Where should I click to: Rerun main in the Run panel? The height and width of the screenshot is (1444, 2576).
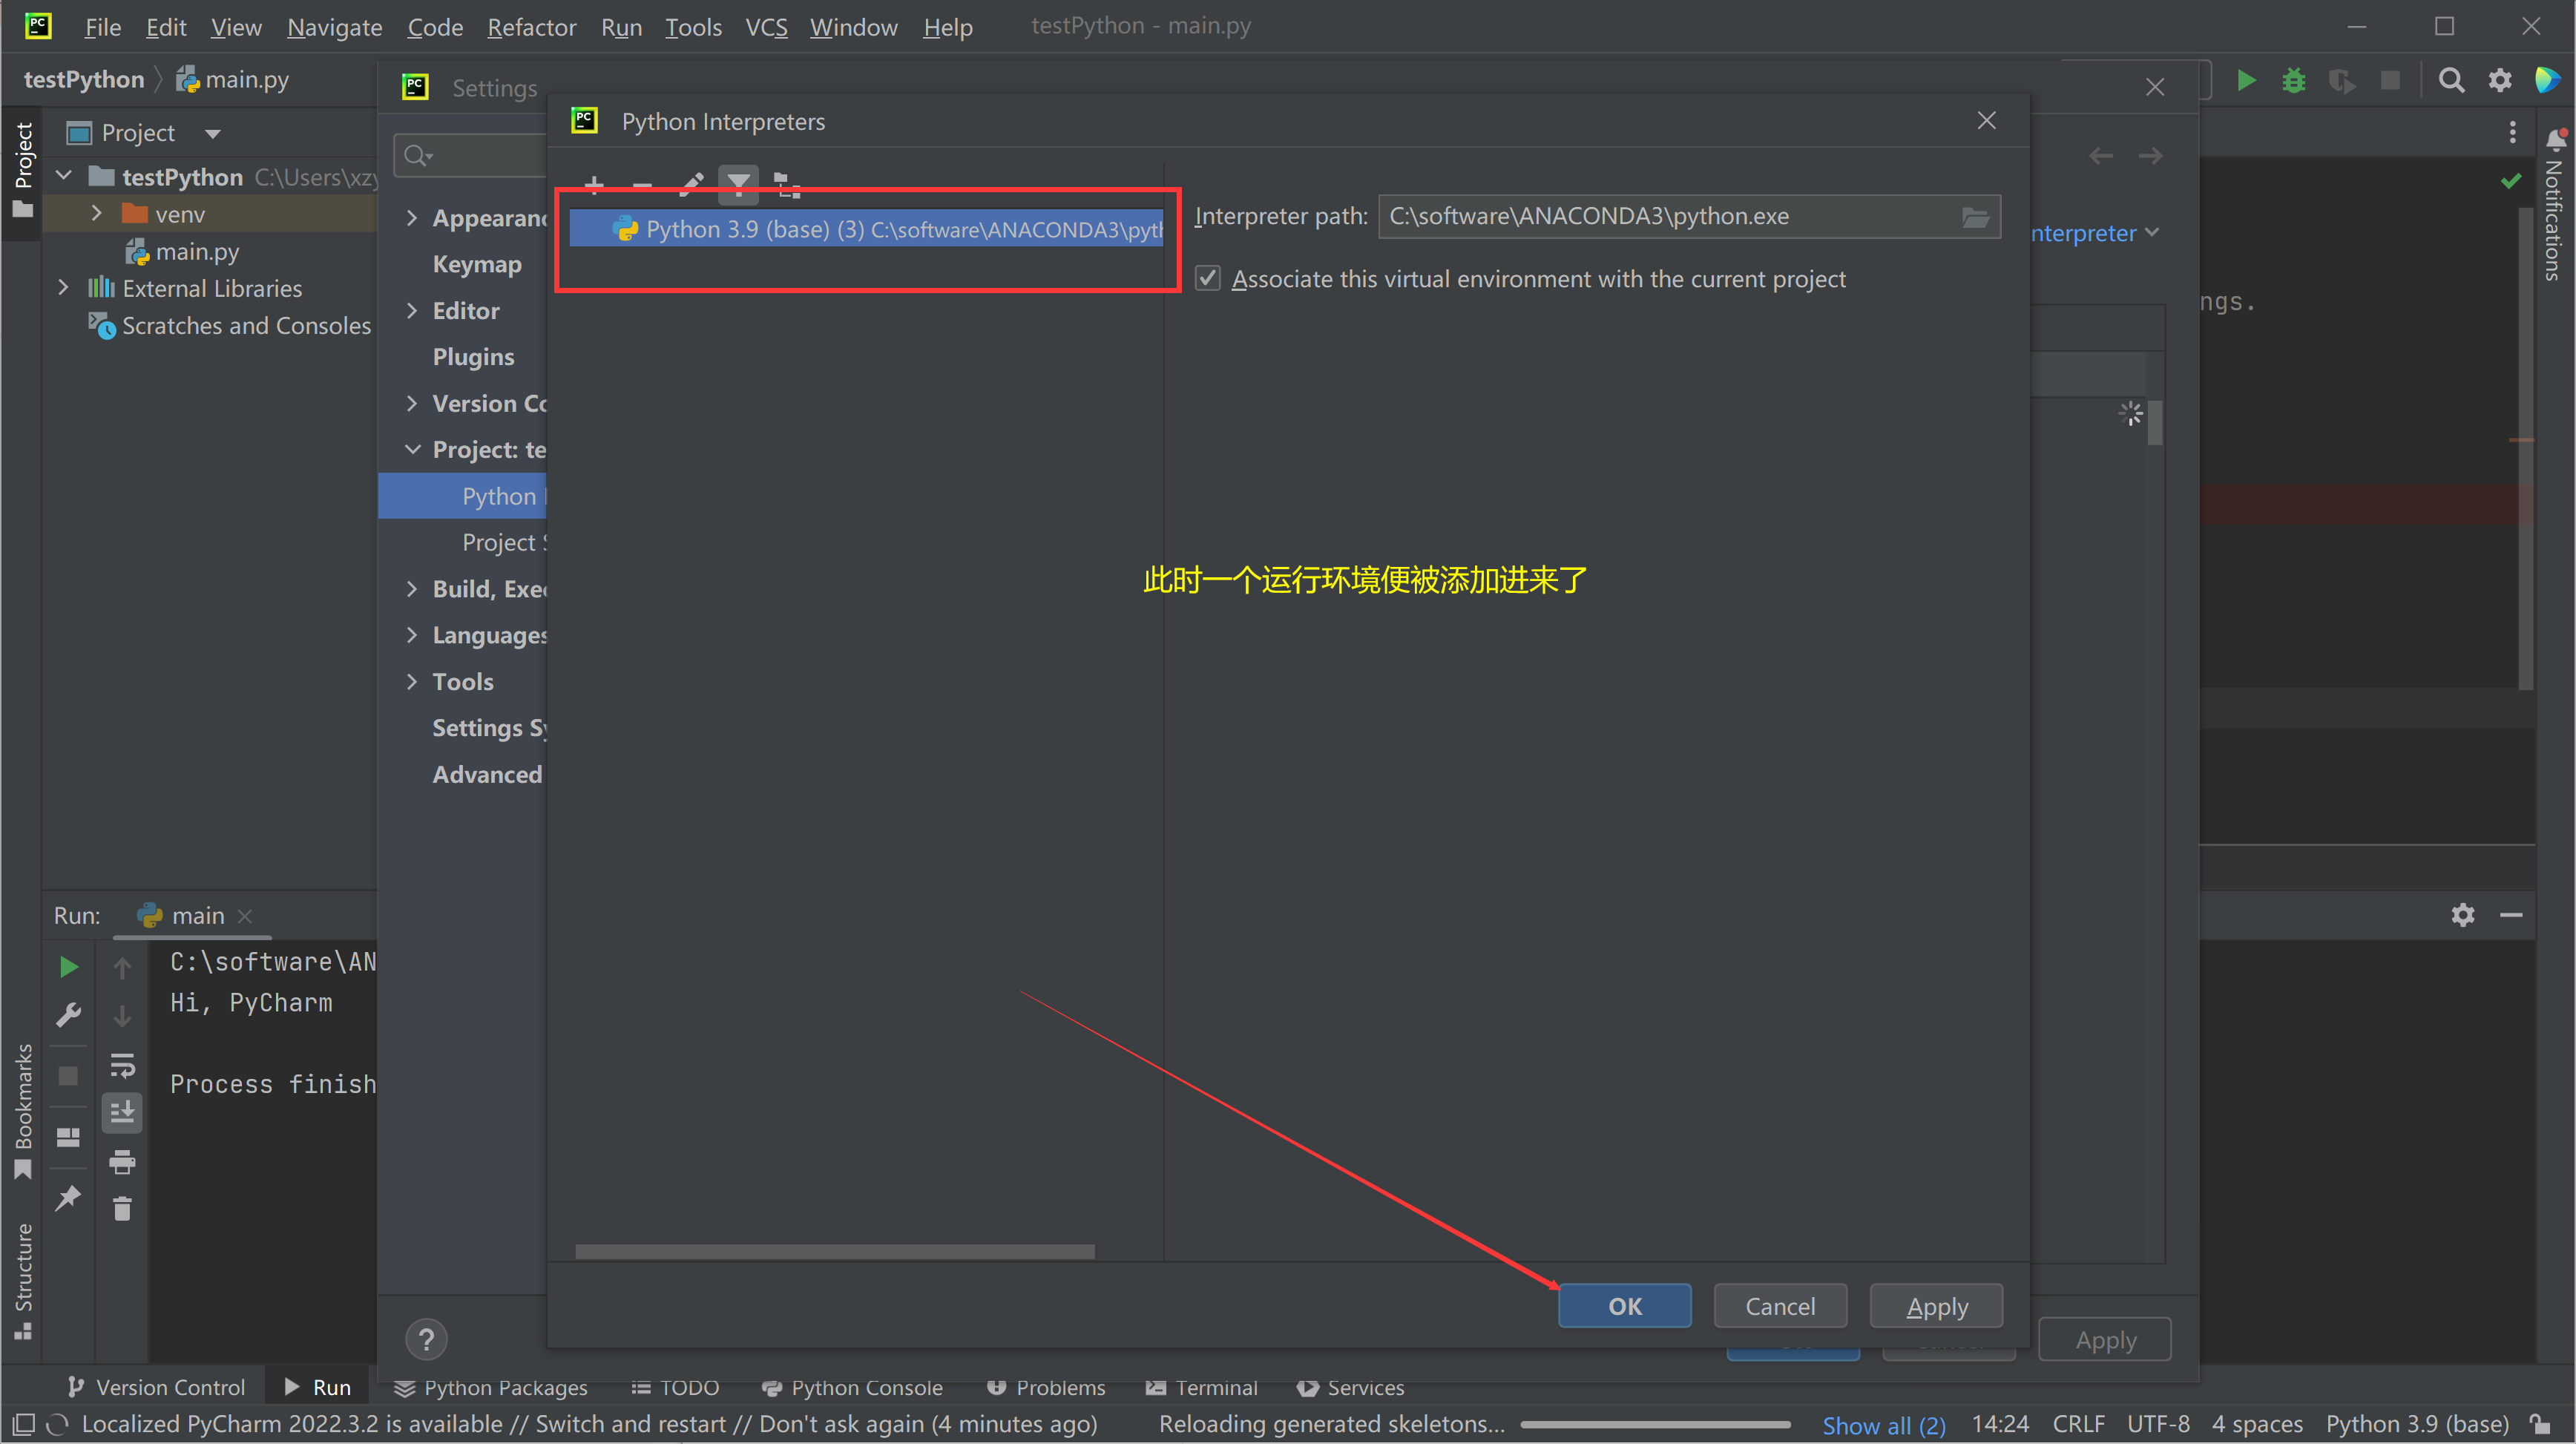[68, 967]
